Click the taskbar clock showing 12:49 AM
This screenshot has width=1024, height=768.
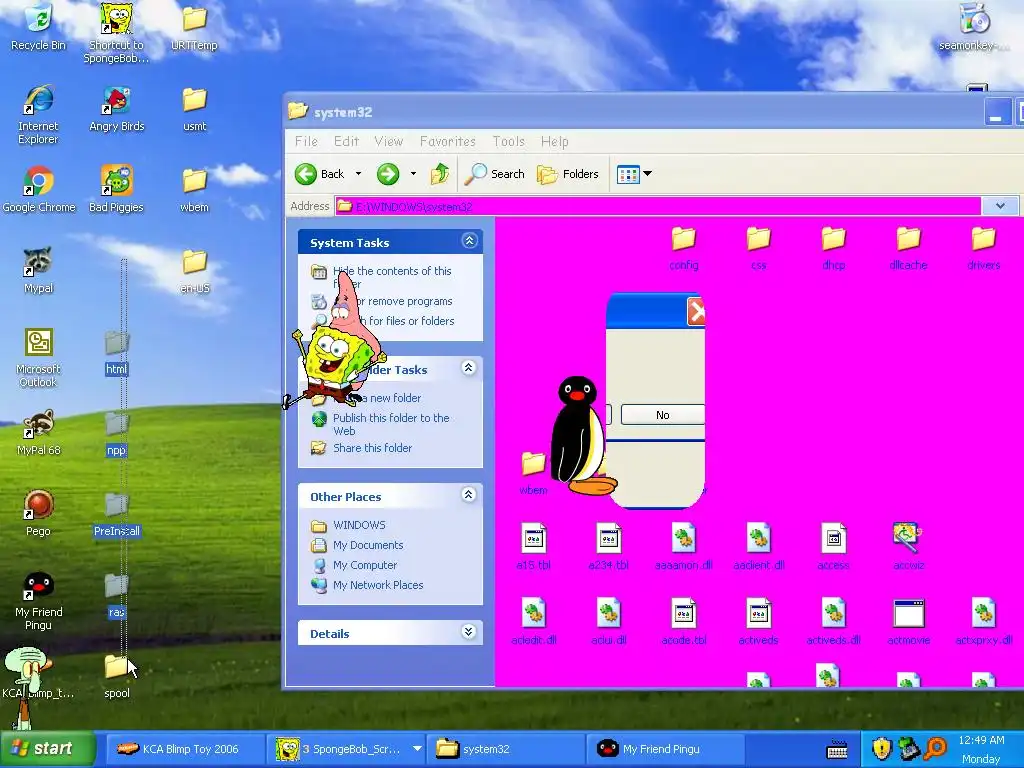[981, 740]
